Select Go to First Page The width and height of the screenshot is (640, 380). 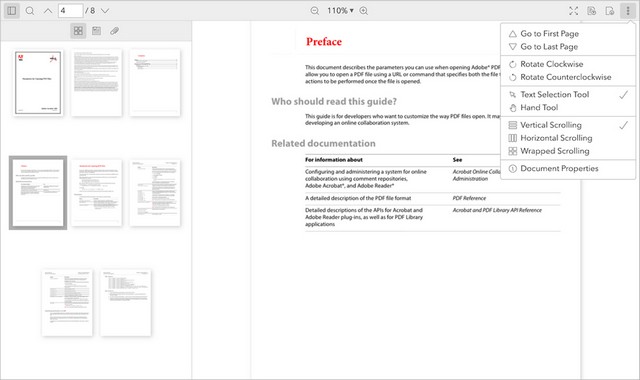(568, 33)
